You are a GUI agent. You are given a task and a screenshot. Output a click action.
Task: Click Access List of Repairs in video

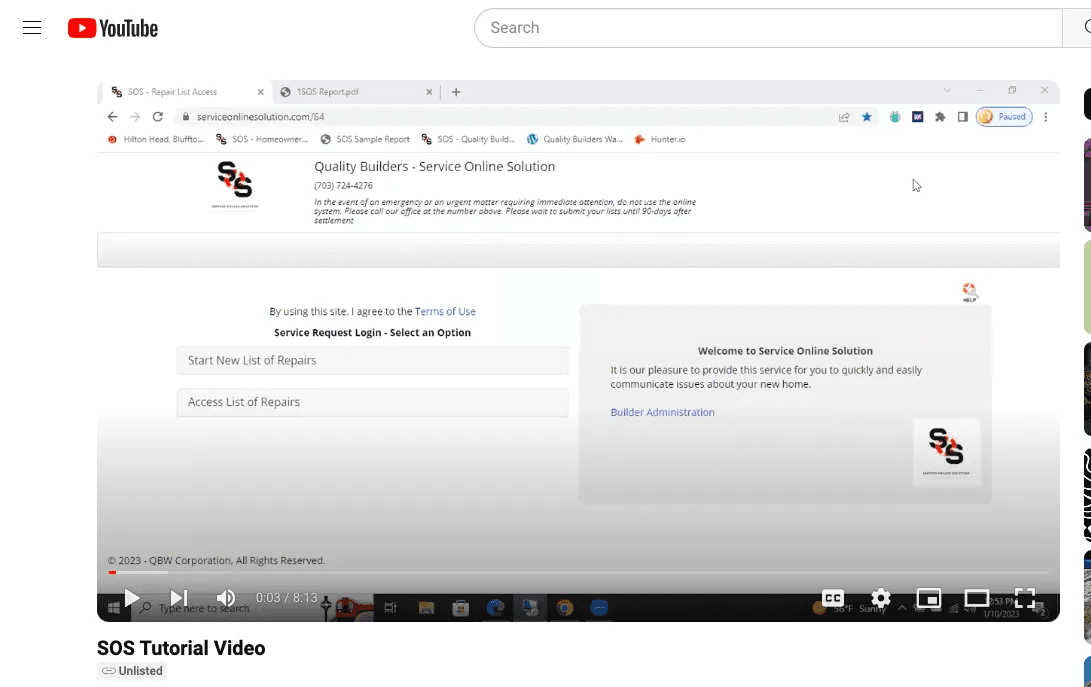pos(372,402)
